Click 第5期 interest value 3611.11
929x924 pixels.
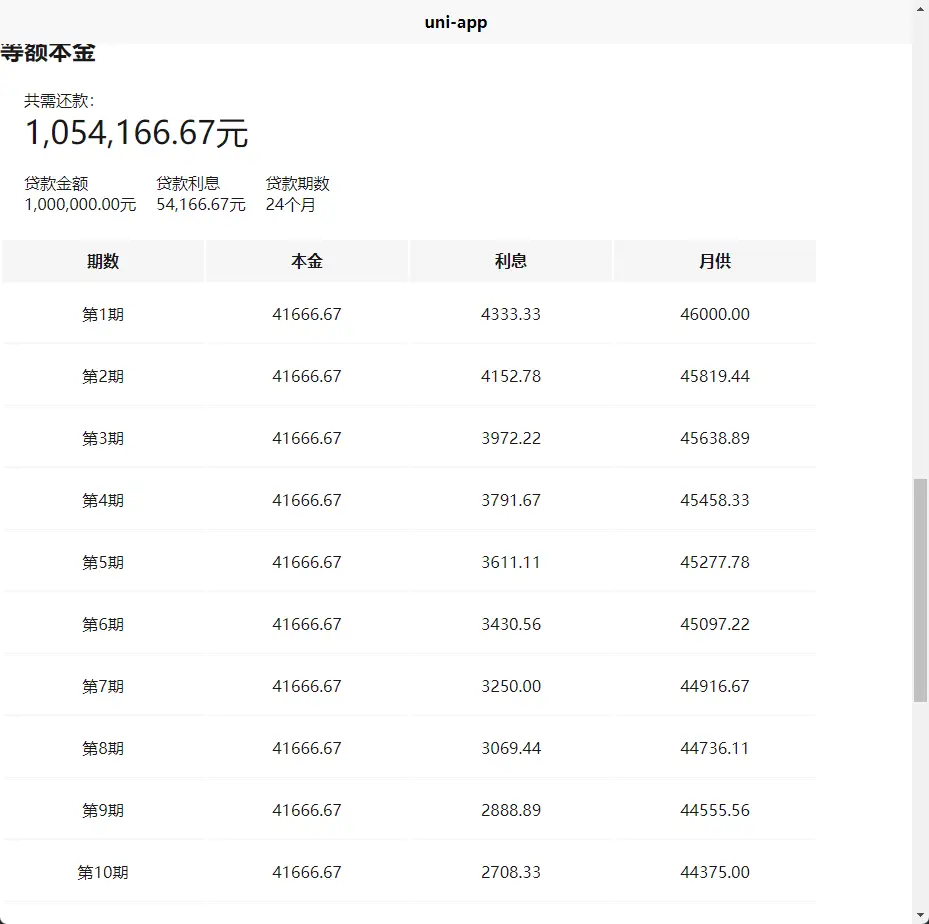pyautogui.click(x=511, y=563)
